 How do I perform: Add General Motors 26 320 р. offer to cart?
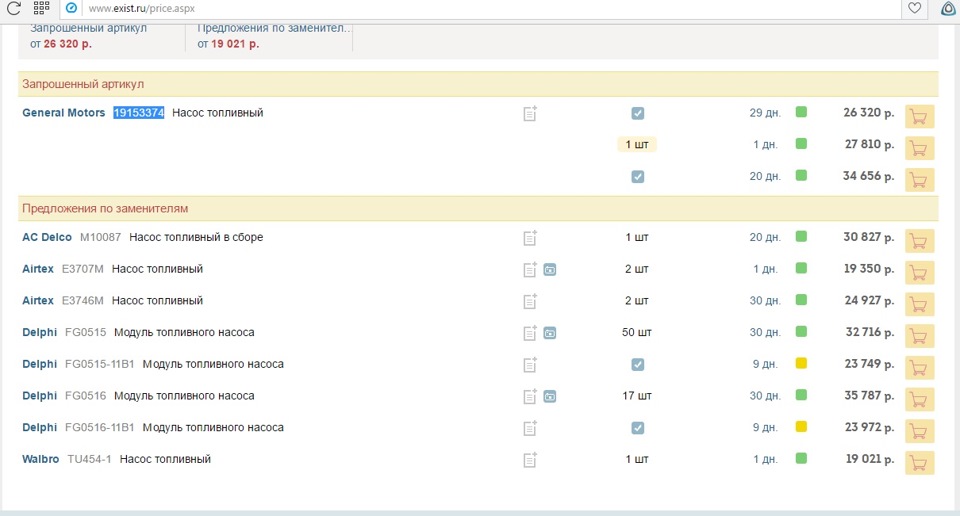(x=919, y=116)
